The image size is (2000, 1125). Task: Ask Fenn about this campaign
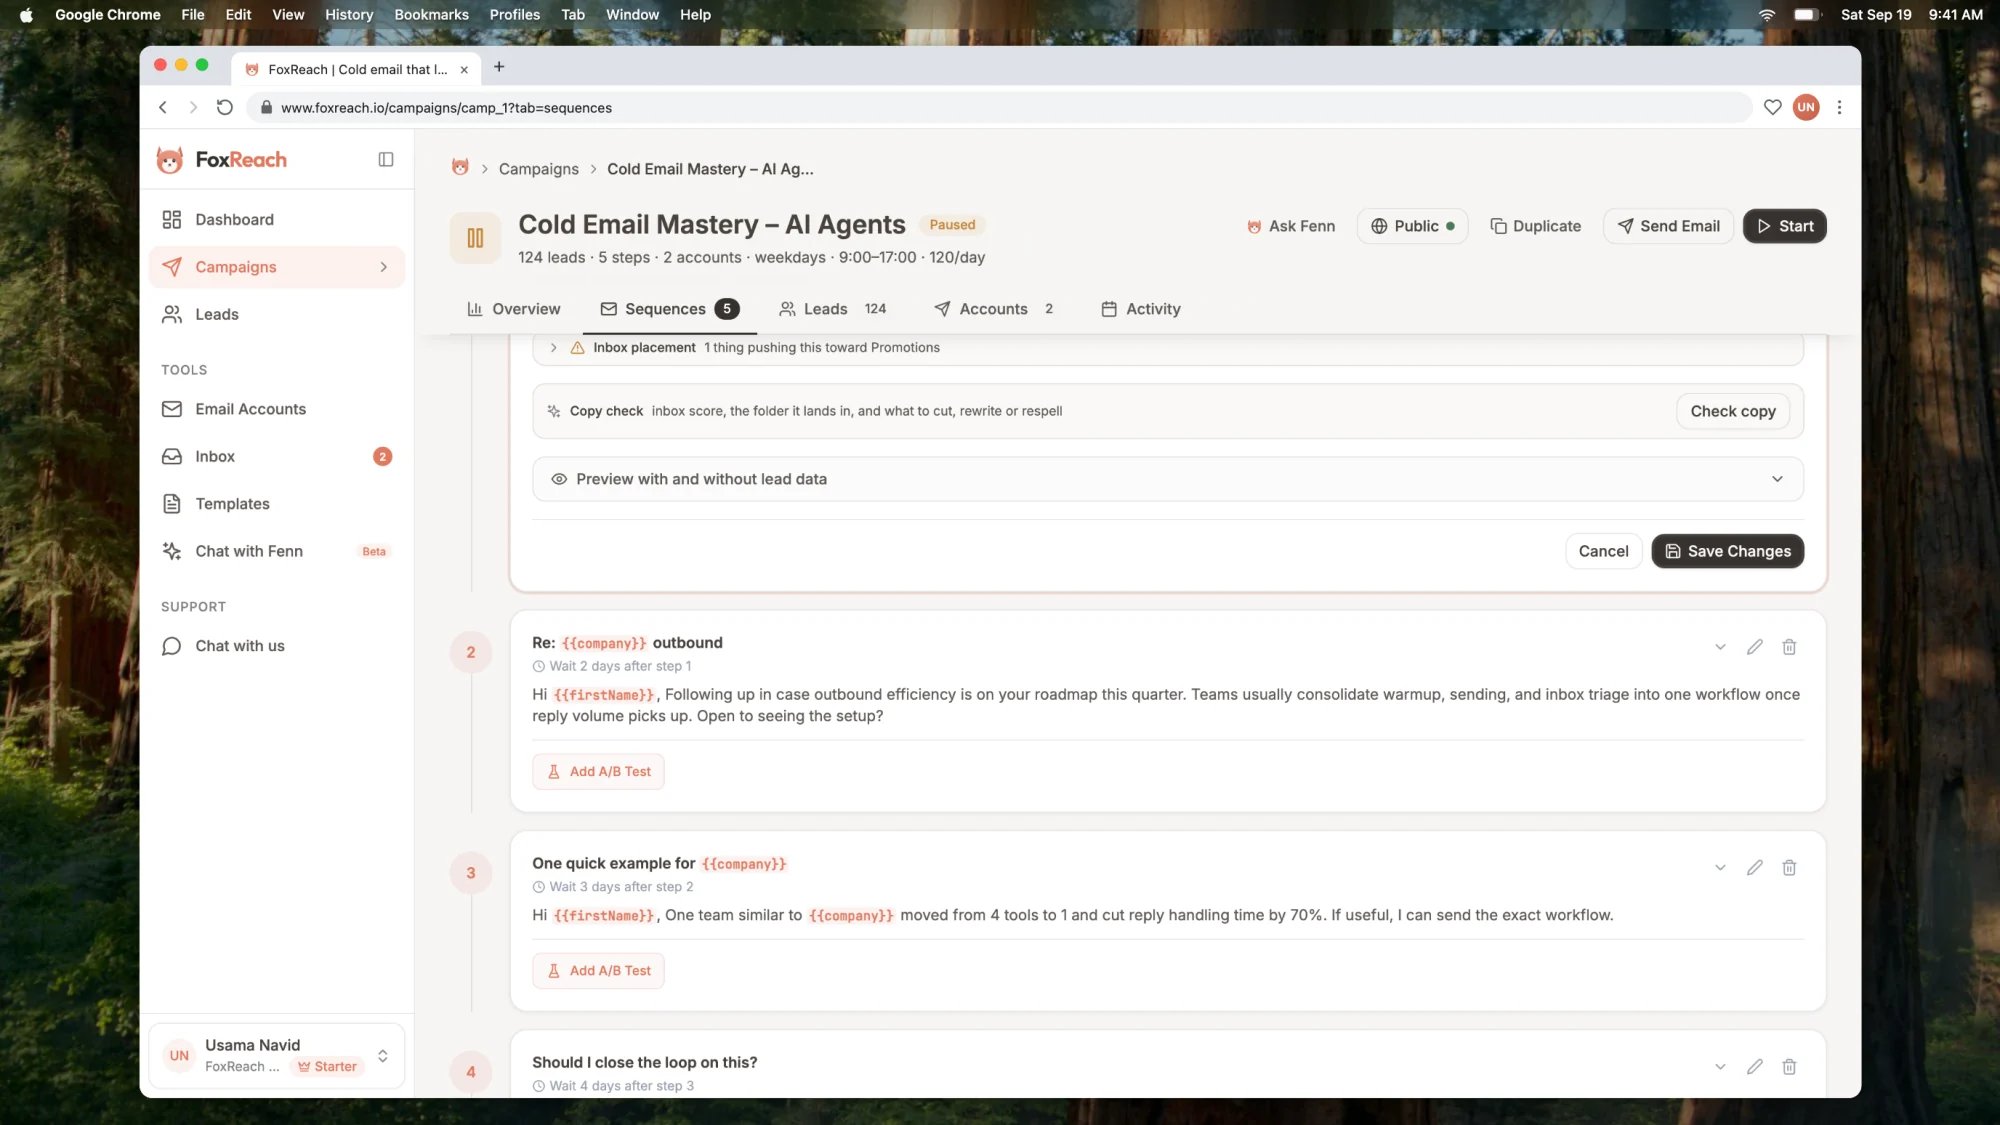coord(1291,226)
